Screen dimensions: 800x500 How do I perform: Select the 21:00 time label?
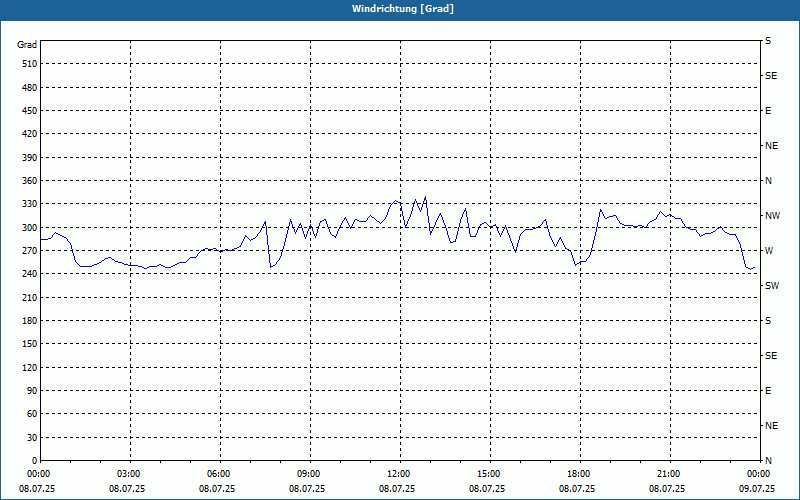668,474
